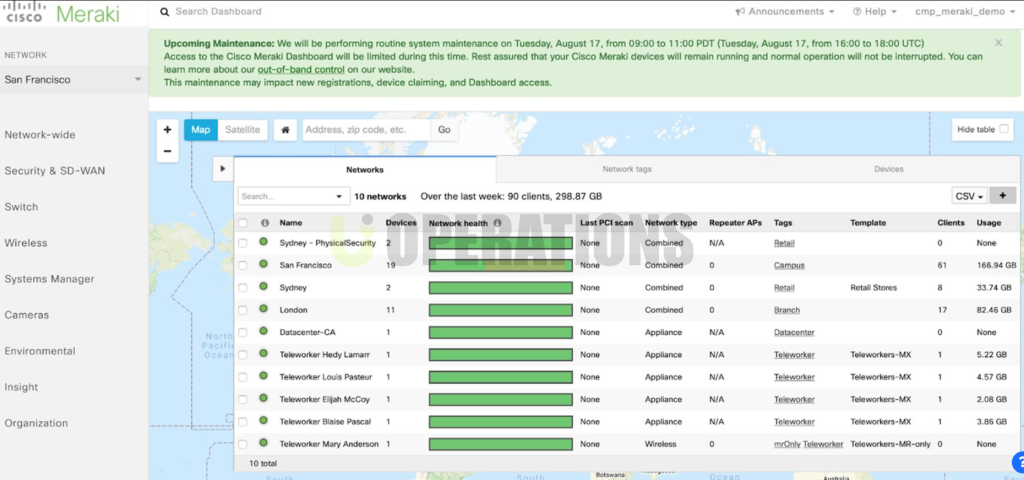Open the Systems Manager sidebar menu
1024x480 pixels.
[50, 279]
